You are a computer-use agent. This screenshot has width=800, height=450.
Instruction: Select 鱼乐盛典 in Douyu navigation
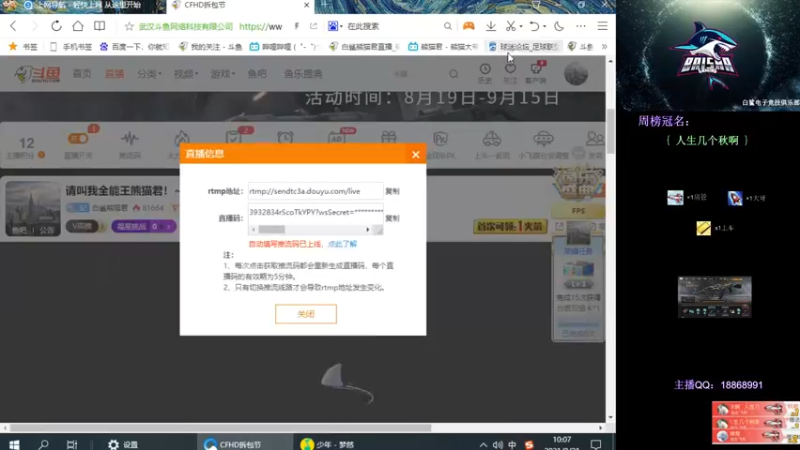pyautogui.click(x=303, y=74)
